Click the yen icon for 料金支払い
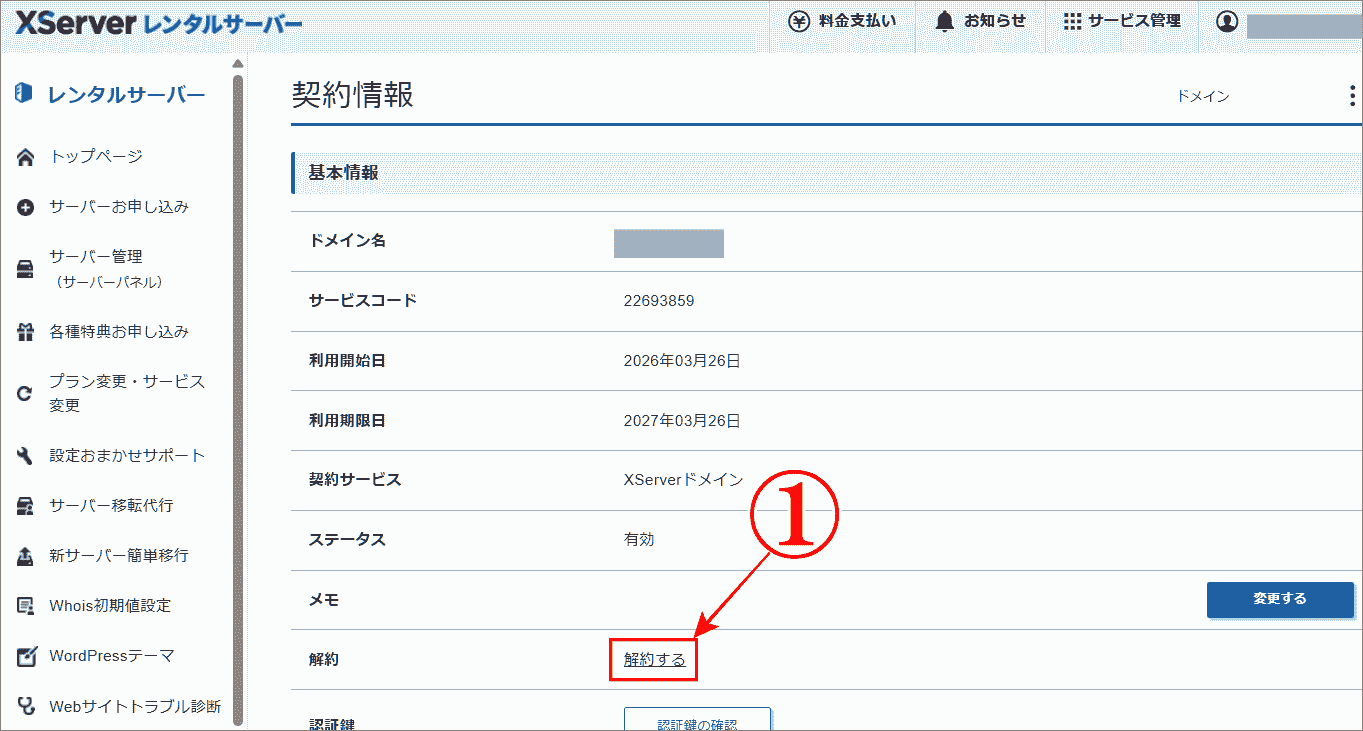The width and height of the screenshot is (1363, 731). click(799, 21)
